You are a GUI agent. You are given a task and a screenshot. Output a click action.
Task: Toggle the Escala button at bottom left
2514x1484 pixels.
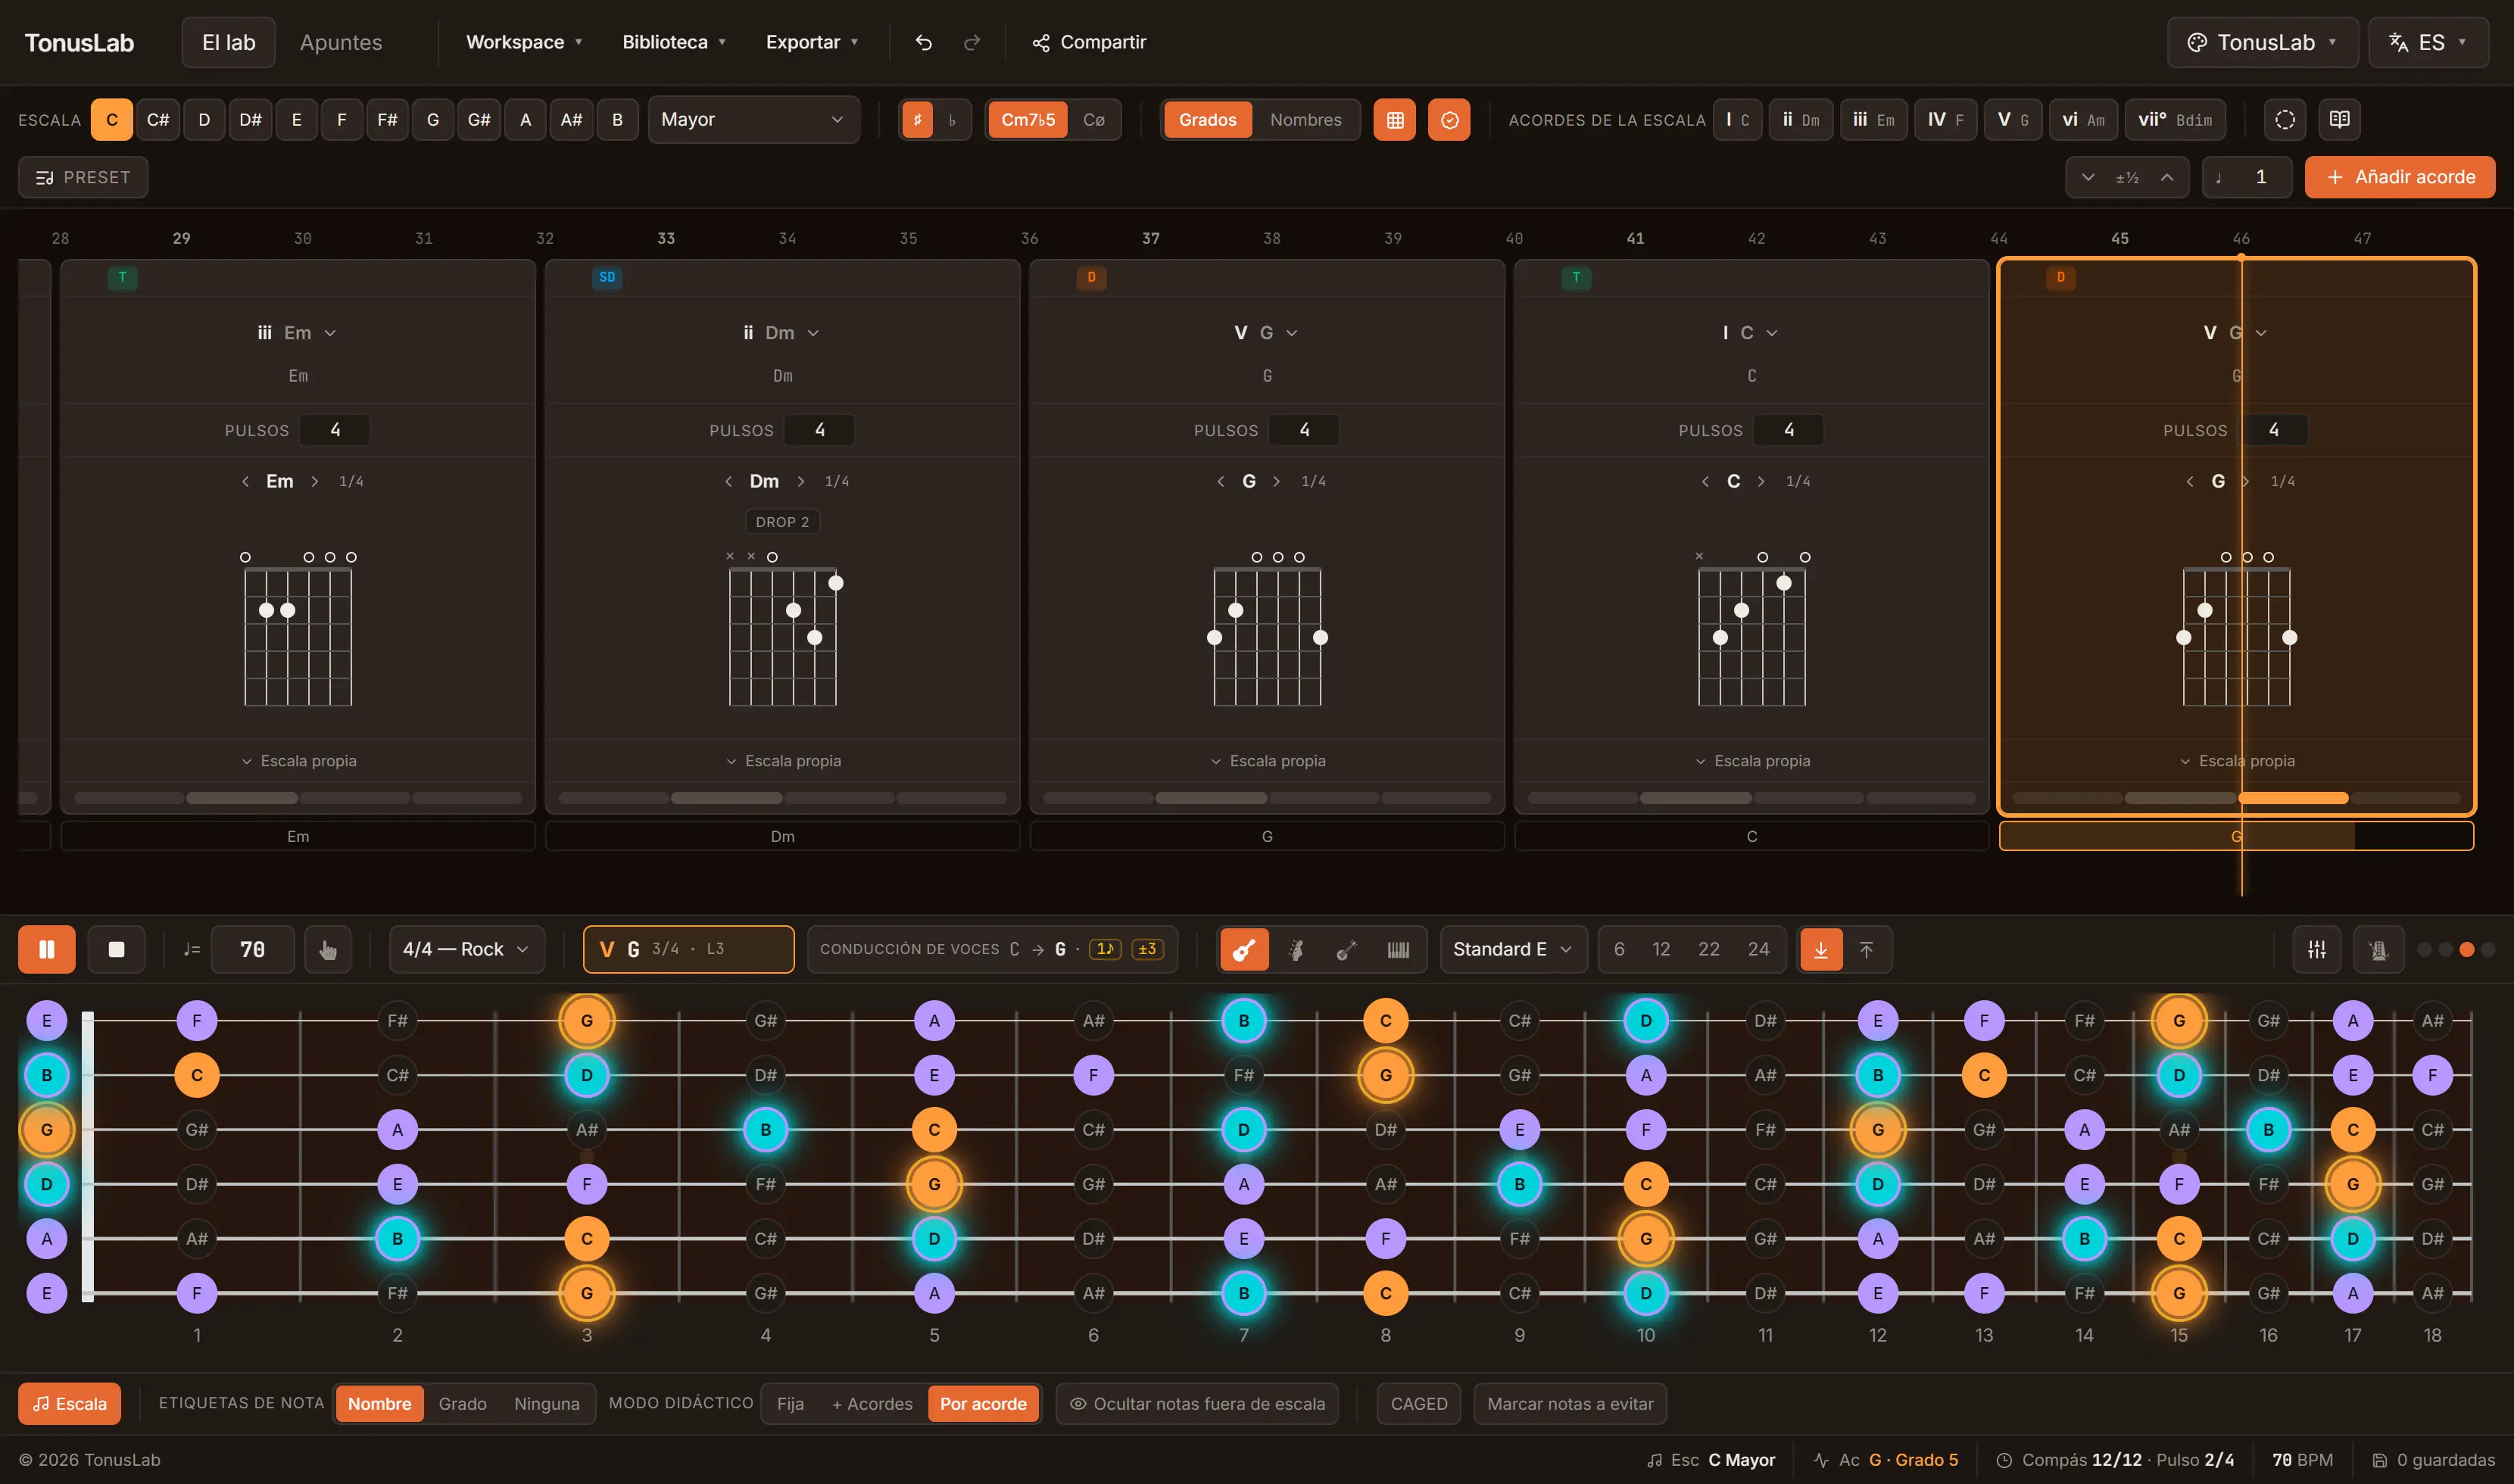[x=70, y=1403]
